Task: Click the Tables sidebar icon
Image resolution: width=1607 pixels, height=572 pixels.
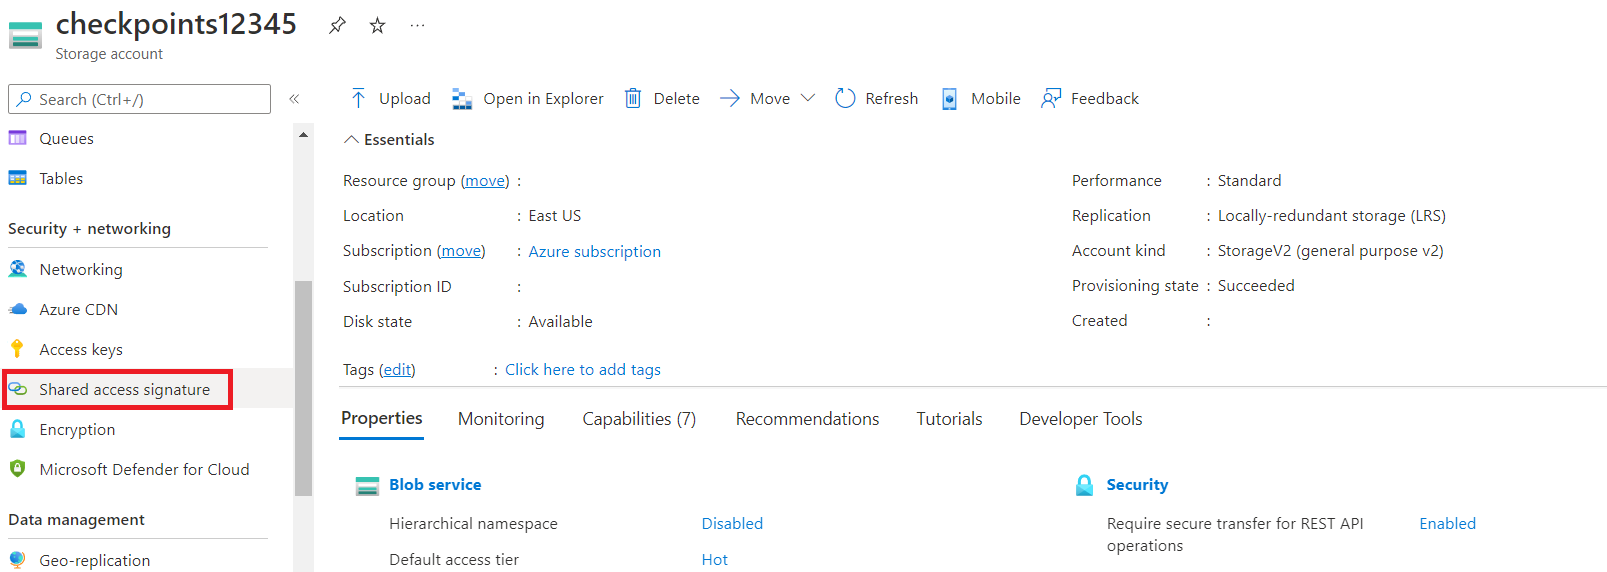Action: (18, 178)
